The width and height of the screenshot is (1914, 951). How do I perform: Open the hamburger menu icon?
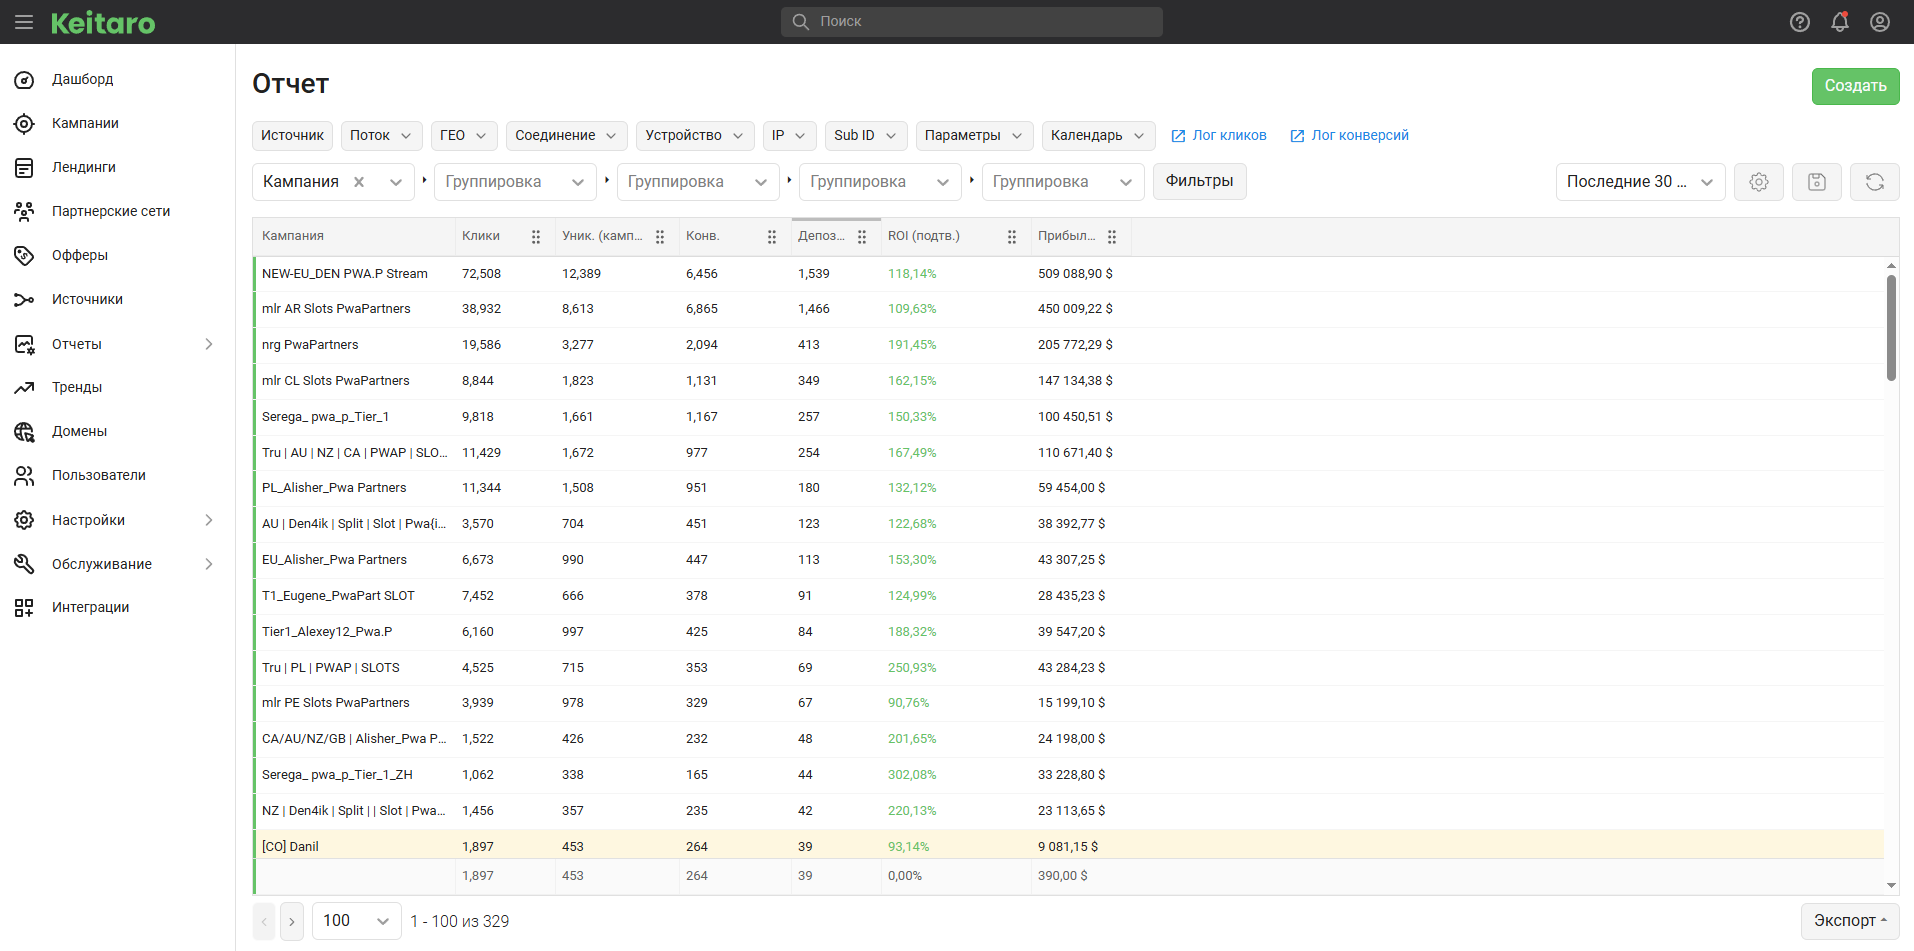click(24, 22)
